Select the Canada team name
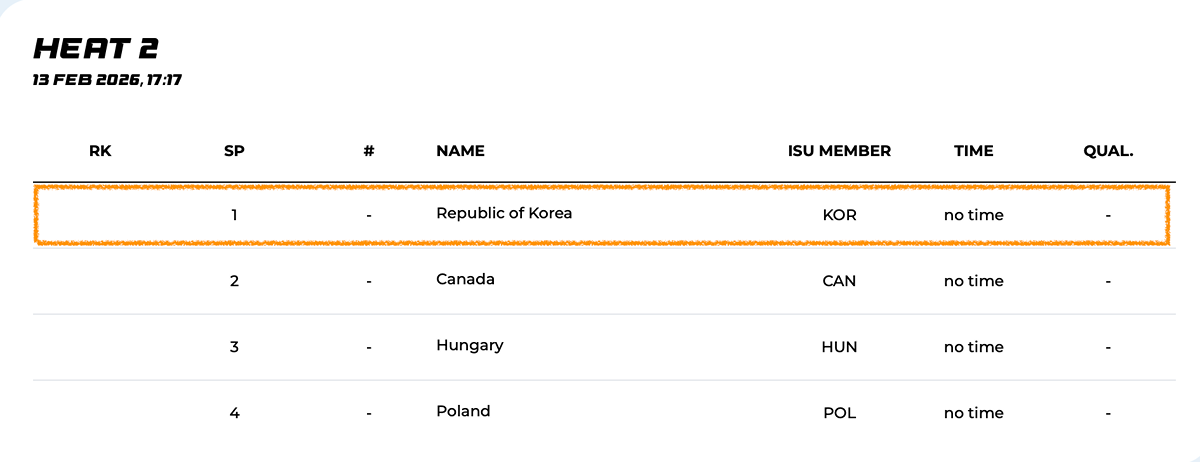 coord(465,279)
